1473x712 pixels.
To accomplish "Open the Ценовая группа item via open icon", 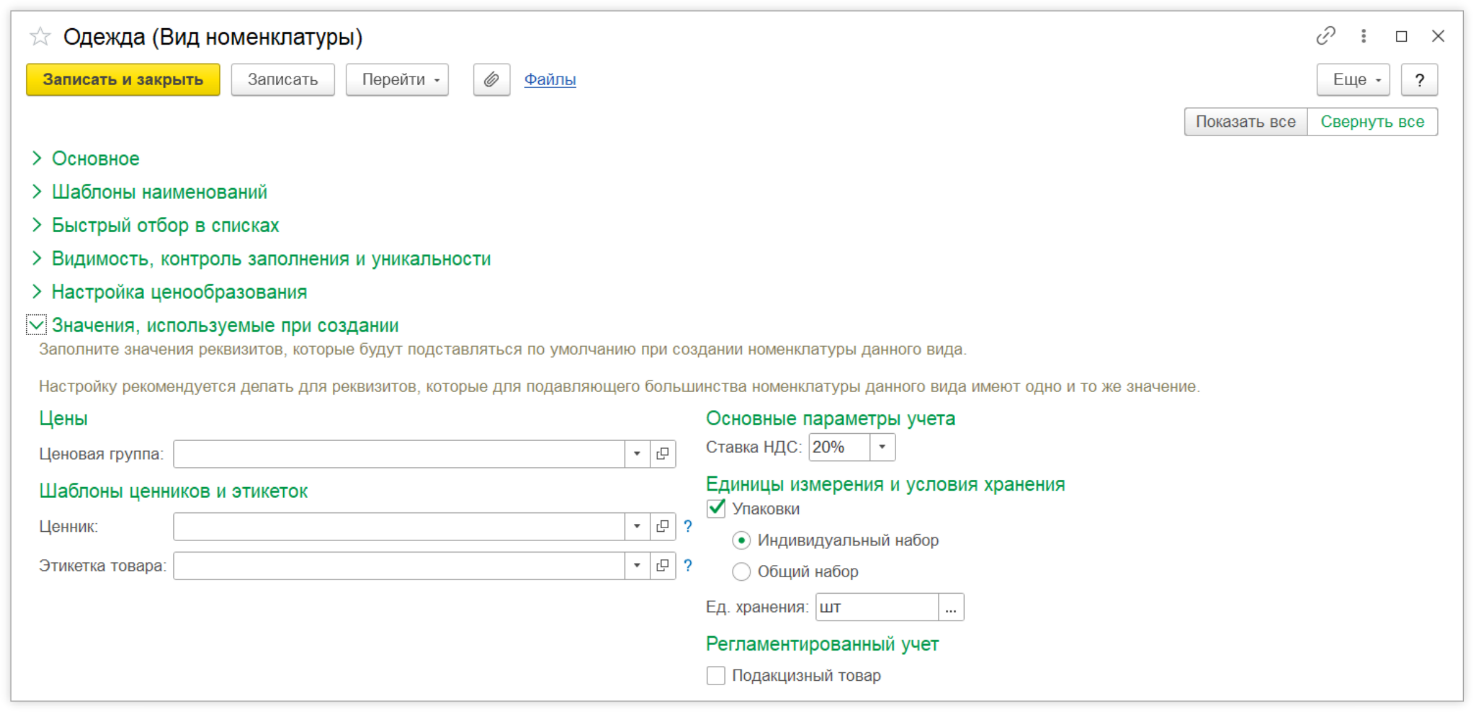I will tap(662, 454).
